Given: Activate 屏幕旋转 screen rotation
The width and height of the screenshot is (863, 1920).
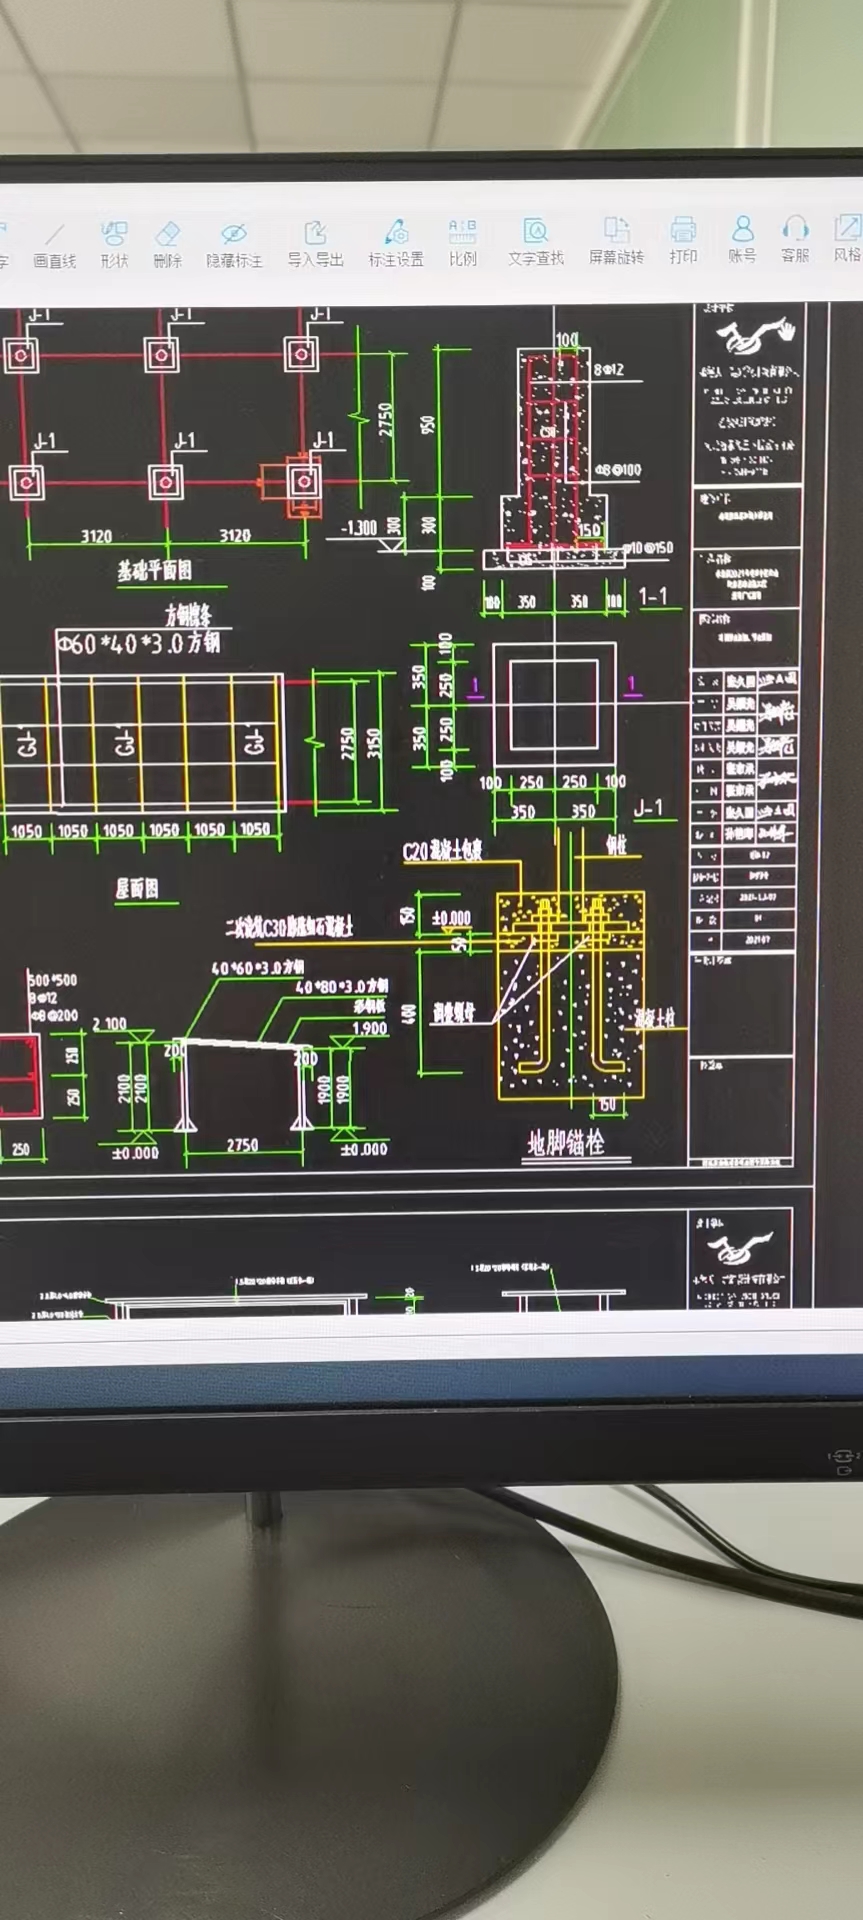Looking at the screenshot, I should 616,242.
